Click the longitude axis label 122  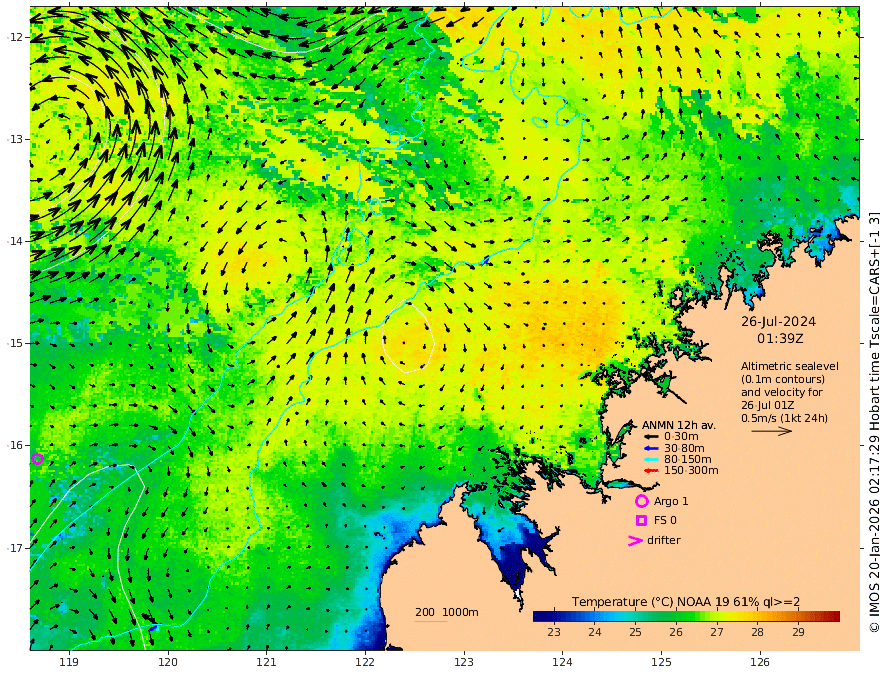[x=365, y=663]
